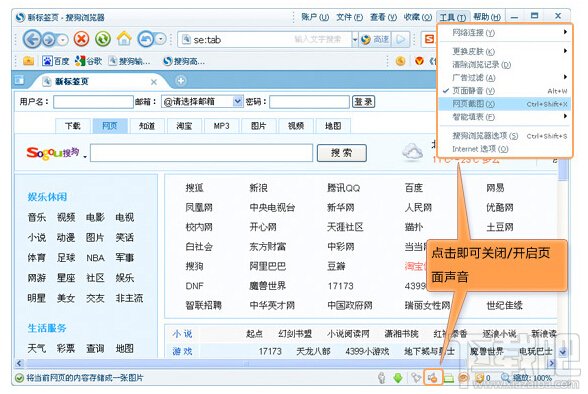Click the green Refresh icon
The height and width of the screenshot is (394, 588).
[103, 39]
